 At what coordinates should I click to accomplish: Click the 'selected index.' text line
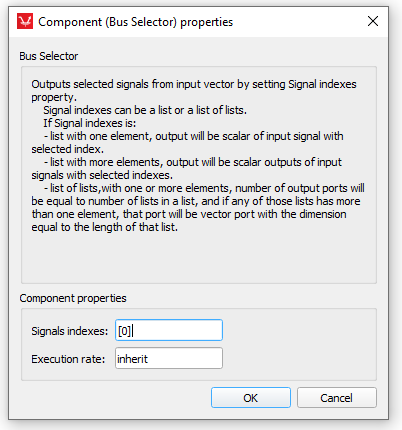(68, 149)
